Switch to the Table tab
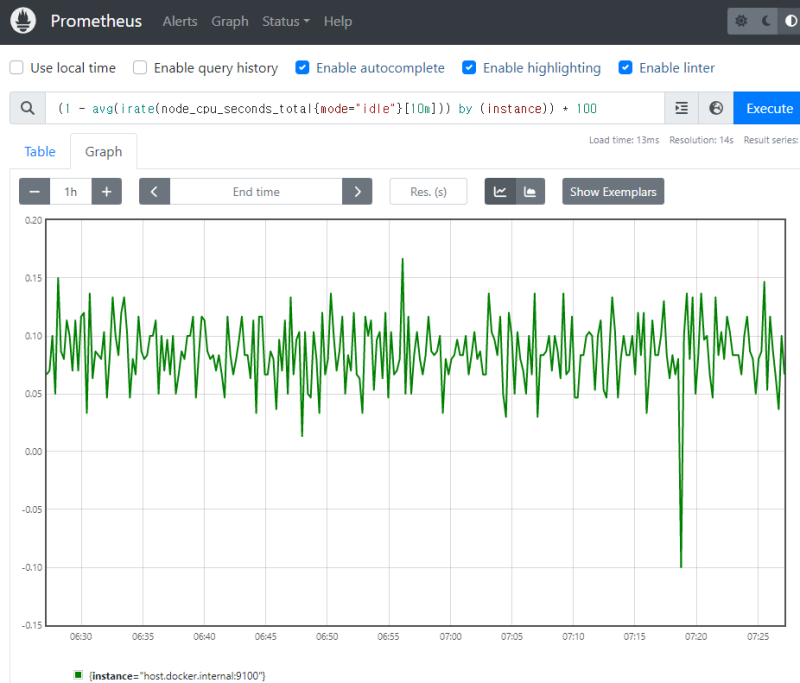Image resolution: width=800 pixels, height=683 pixels. (x=40, y=152)
